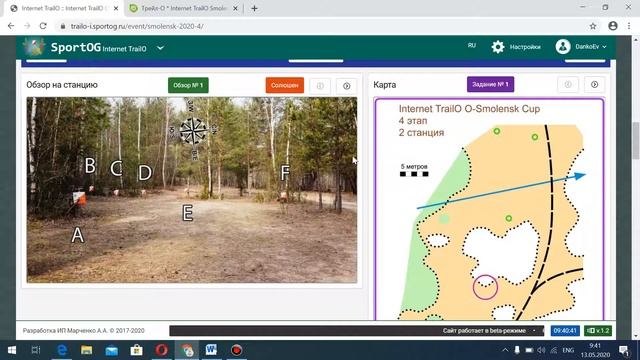Click the compass rose on the photo
Screen dimensions: 640x360
(x=193, y=131)
